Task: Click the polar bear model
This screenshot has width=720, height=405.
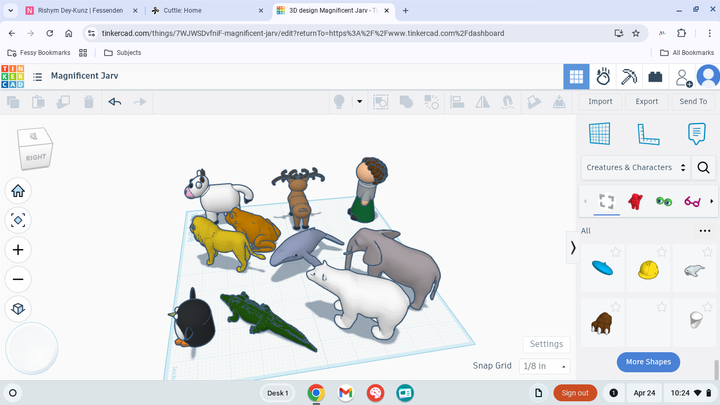Action: (x=353, y=298)
